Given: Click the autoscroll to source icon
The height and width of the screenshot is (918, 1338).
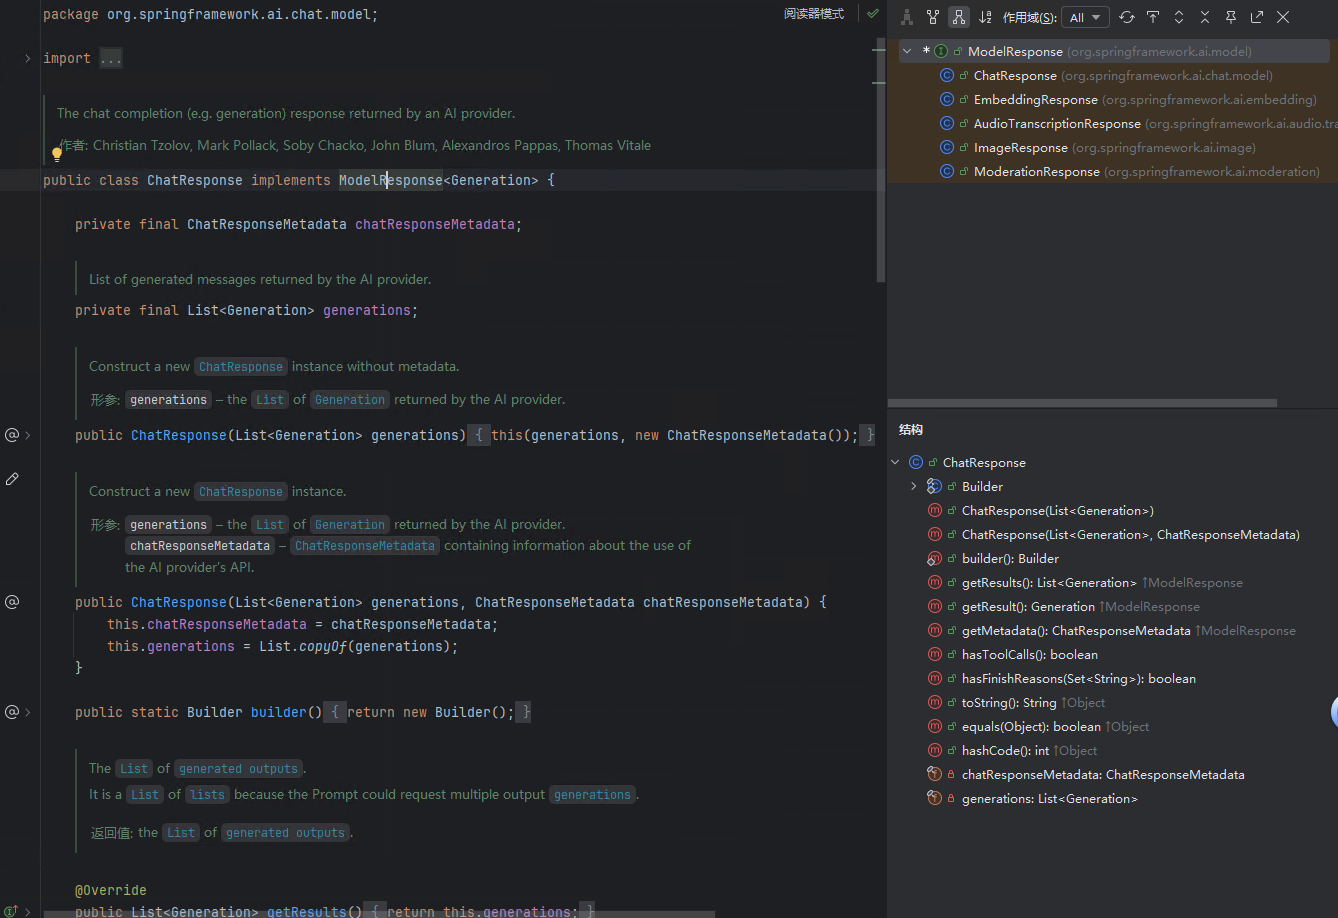Looking at the screenshot, I should (x=1153, y=17).
